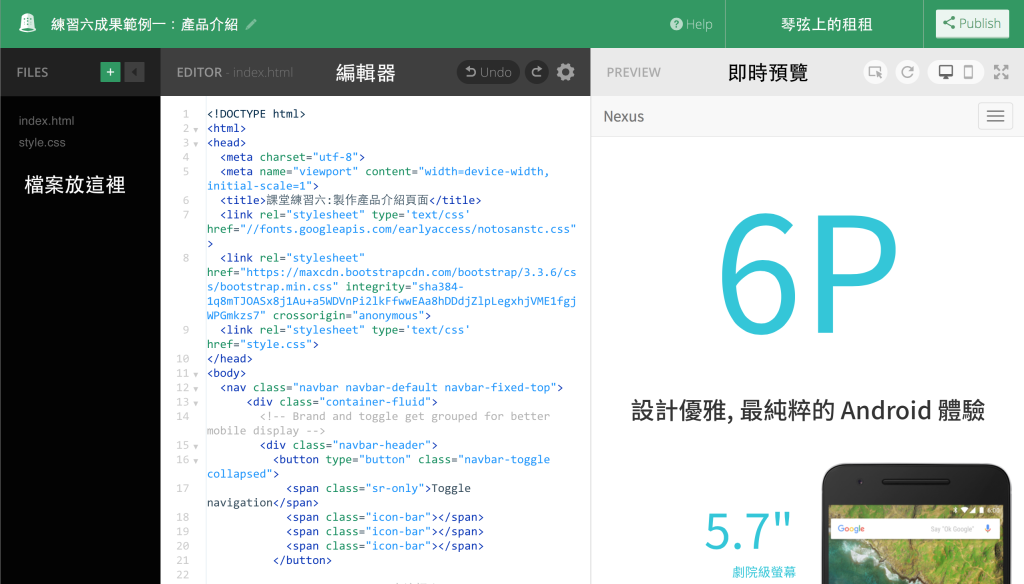Fold the head section on line 3

point(195,143)
